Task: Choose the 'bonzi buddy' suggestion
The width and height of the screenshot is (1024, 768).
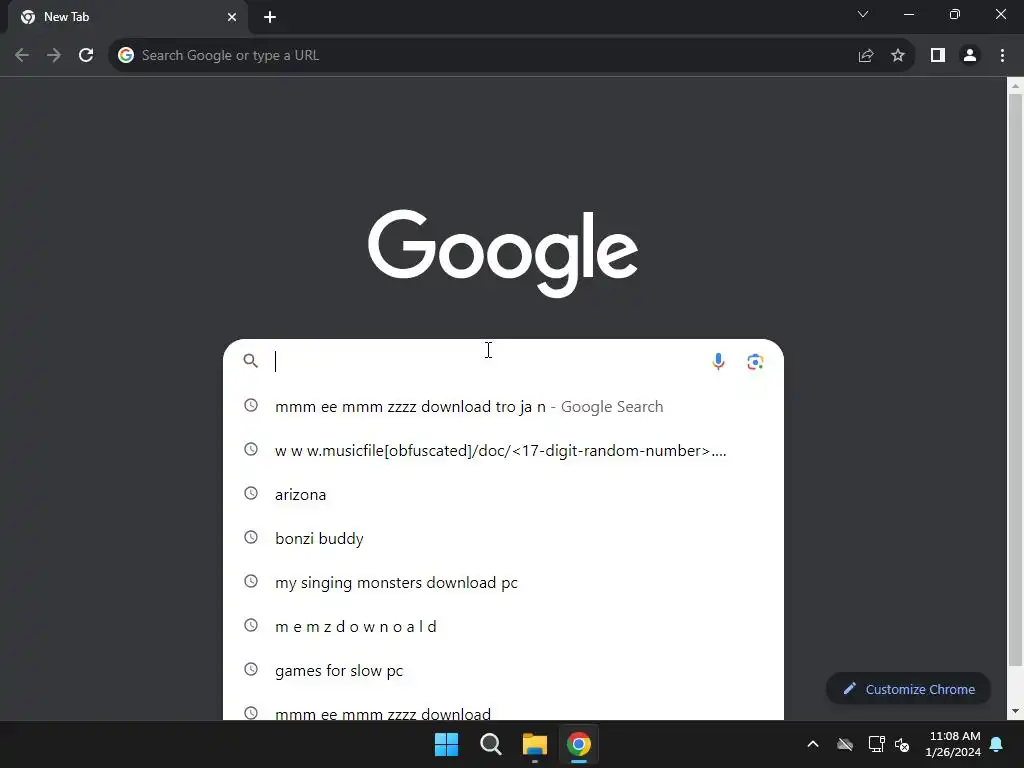Action: (x=503, y=538)
